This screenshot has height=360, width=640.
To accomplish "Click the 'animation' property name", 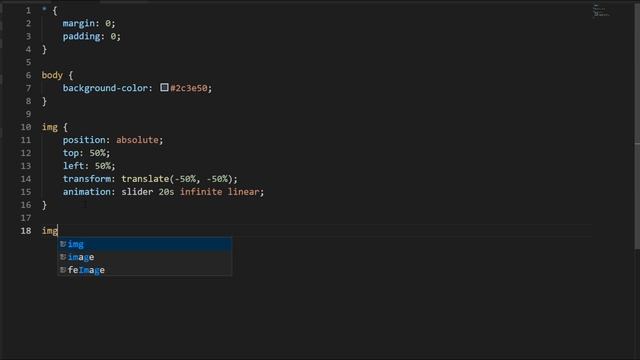I will (87, 192).
